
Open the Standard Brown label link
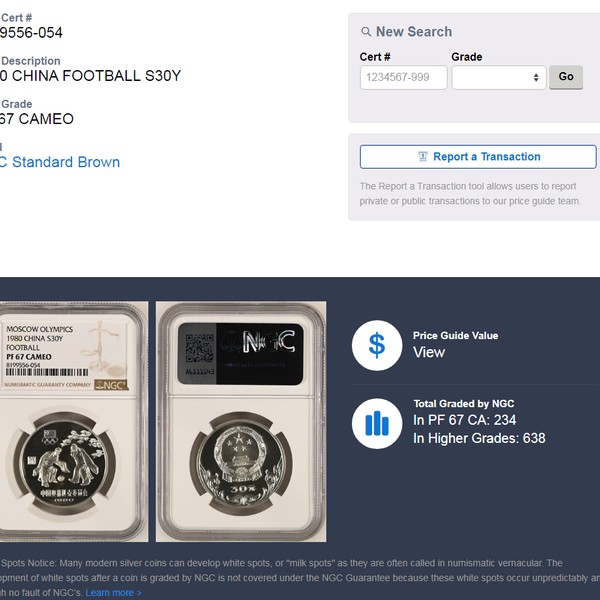coord(60,162)
